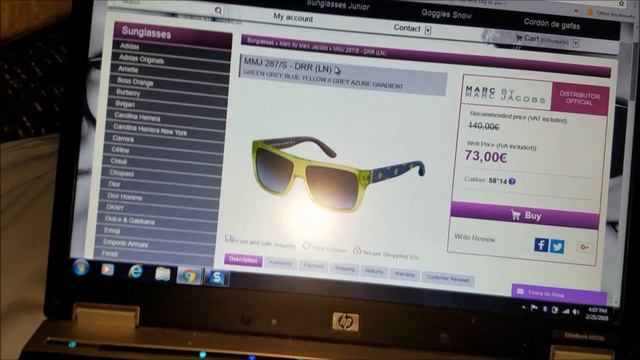Select the Description tab
The width and height of the screenshot is (640, 360).
pos(243,260)
